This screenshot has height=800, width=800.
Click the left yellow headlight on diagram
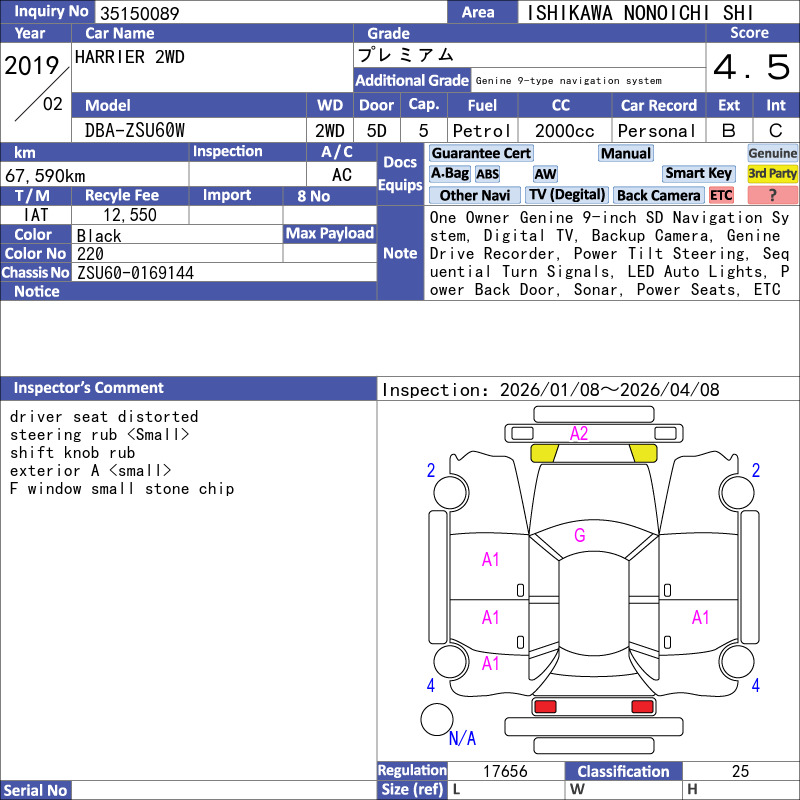(x=544, y=453)
